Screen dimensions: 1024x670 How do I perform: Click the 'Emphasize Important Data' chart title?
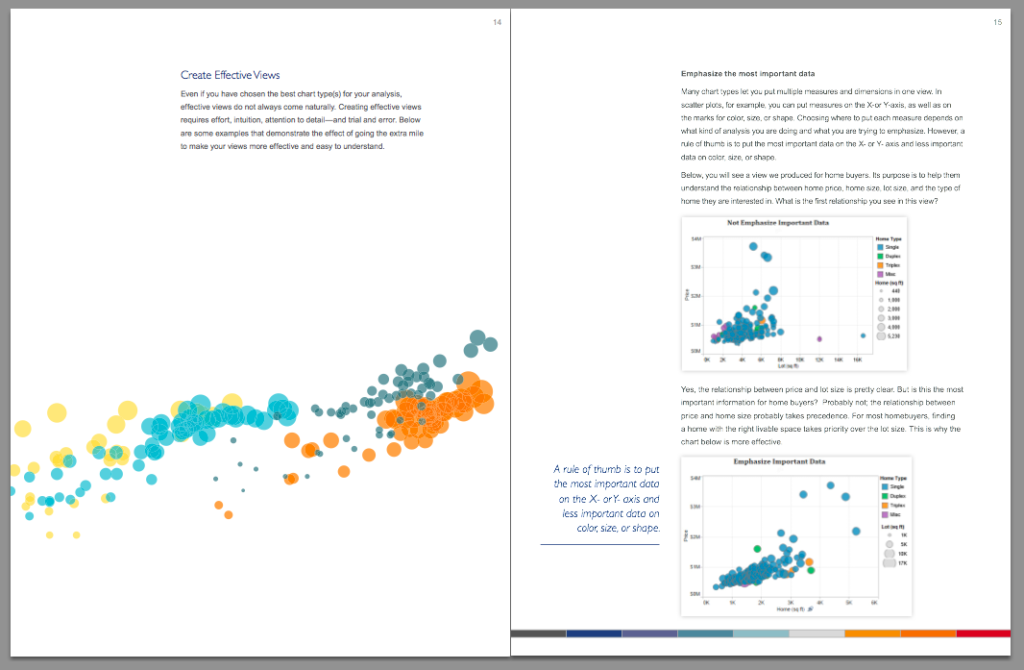click(x=779, y=462)
